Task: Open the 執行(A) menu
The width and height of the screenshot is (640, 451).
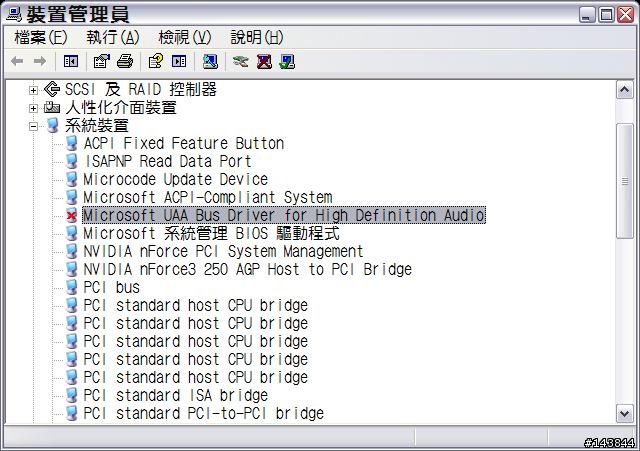Action: point(113,38)
